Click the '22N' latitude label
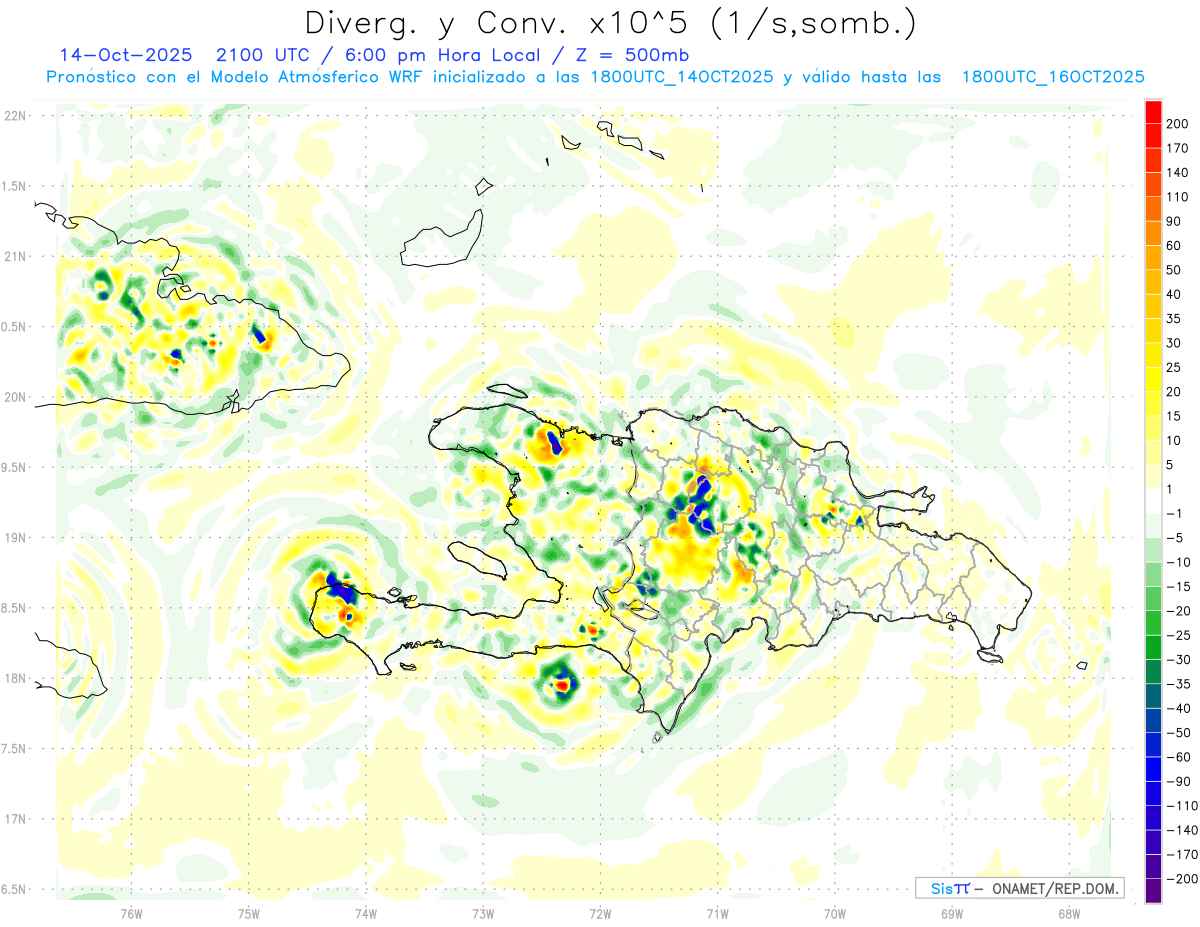 pos(14,116)
